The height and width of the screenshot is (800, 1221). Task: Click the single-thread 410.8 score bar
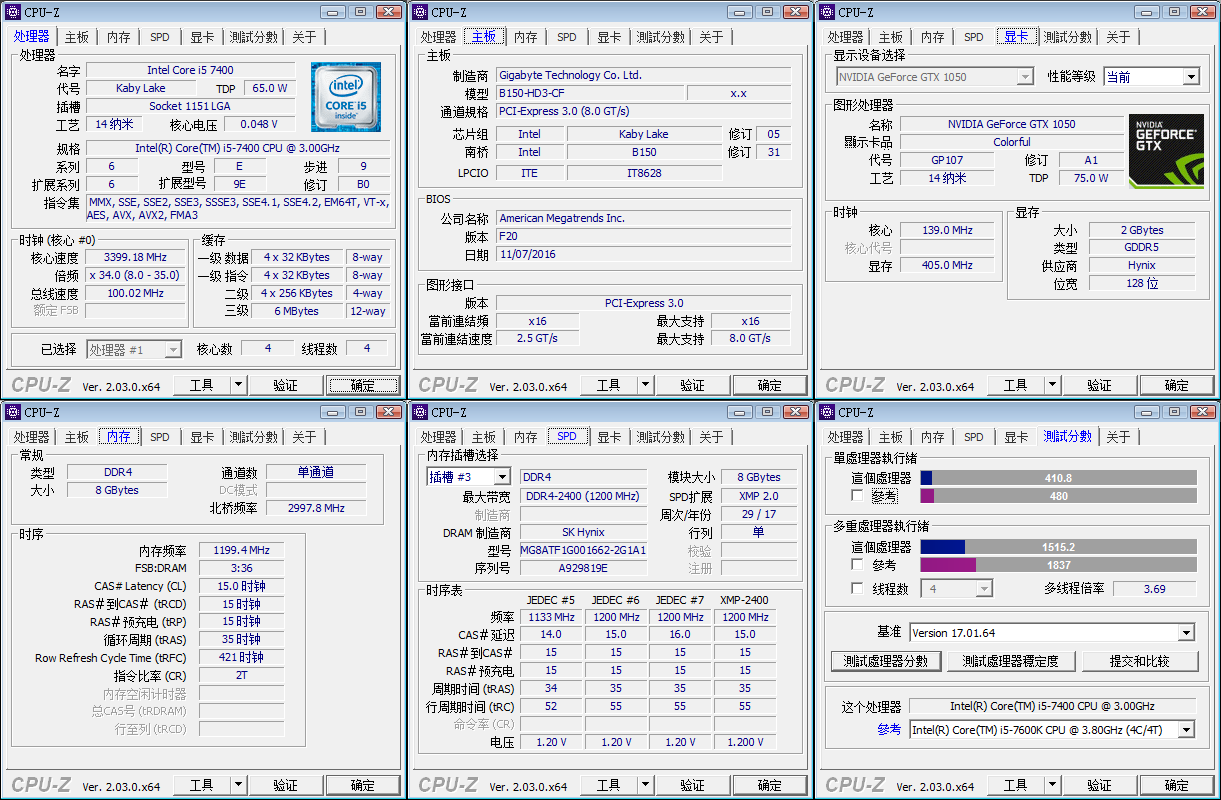point(1058,478)
